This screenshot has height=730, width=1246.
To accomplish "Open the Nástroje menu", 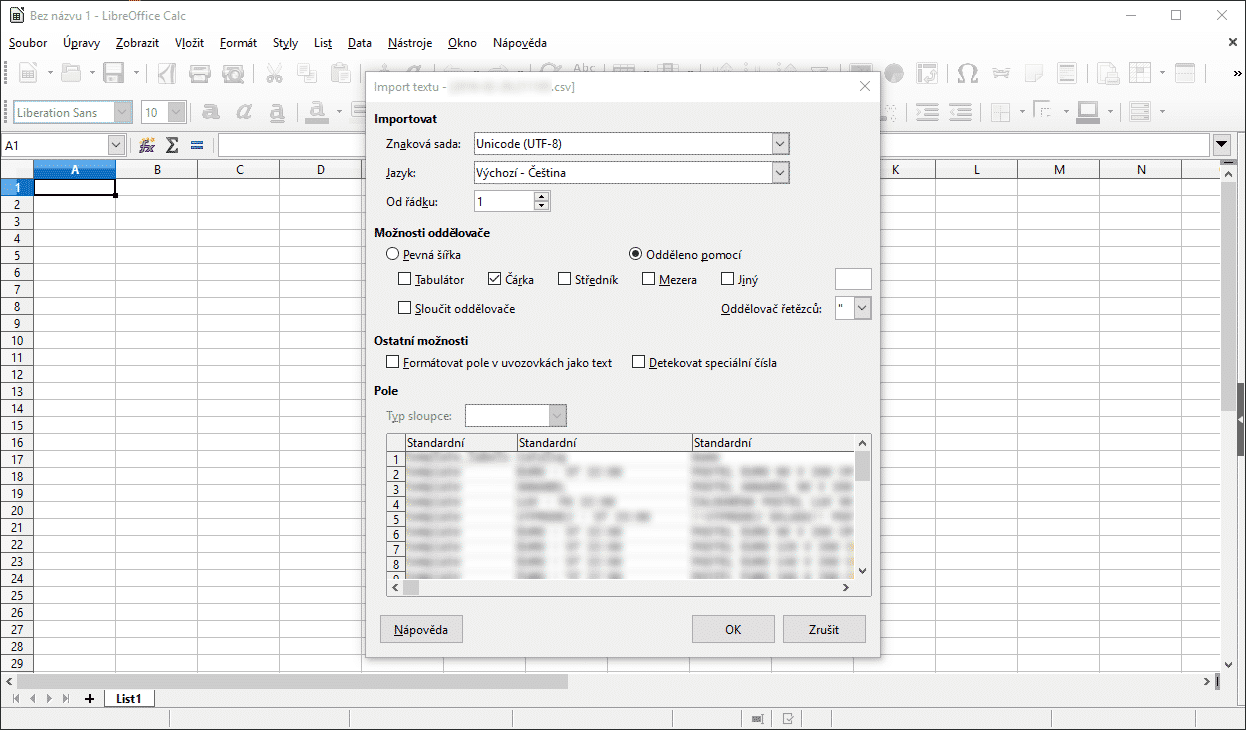I will click(410, 43).
